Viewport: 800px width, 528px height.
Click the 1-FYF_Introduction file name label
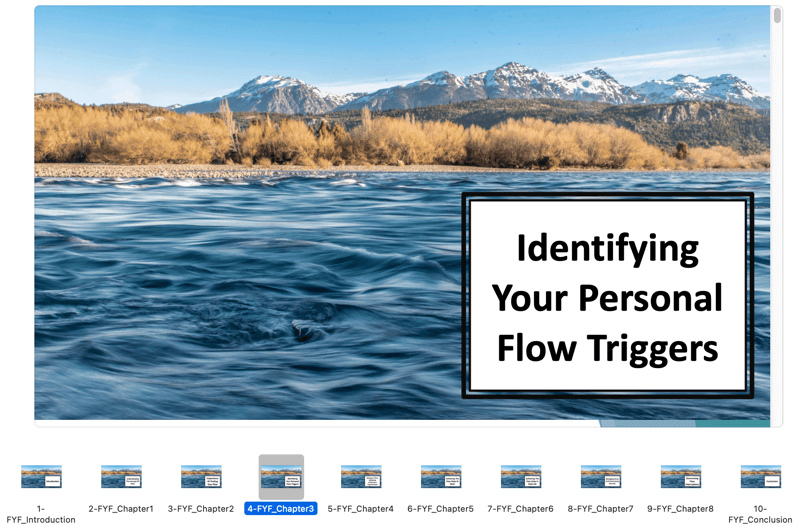point(41,514)
